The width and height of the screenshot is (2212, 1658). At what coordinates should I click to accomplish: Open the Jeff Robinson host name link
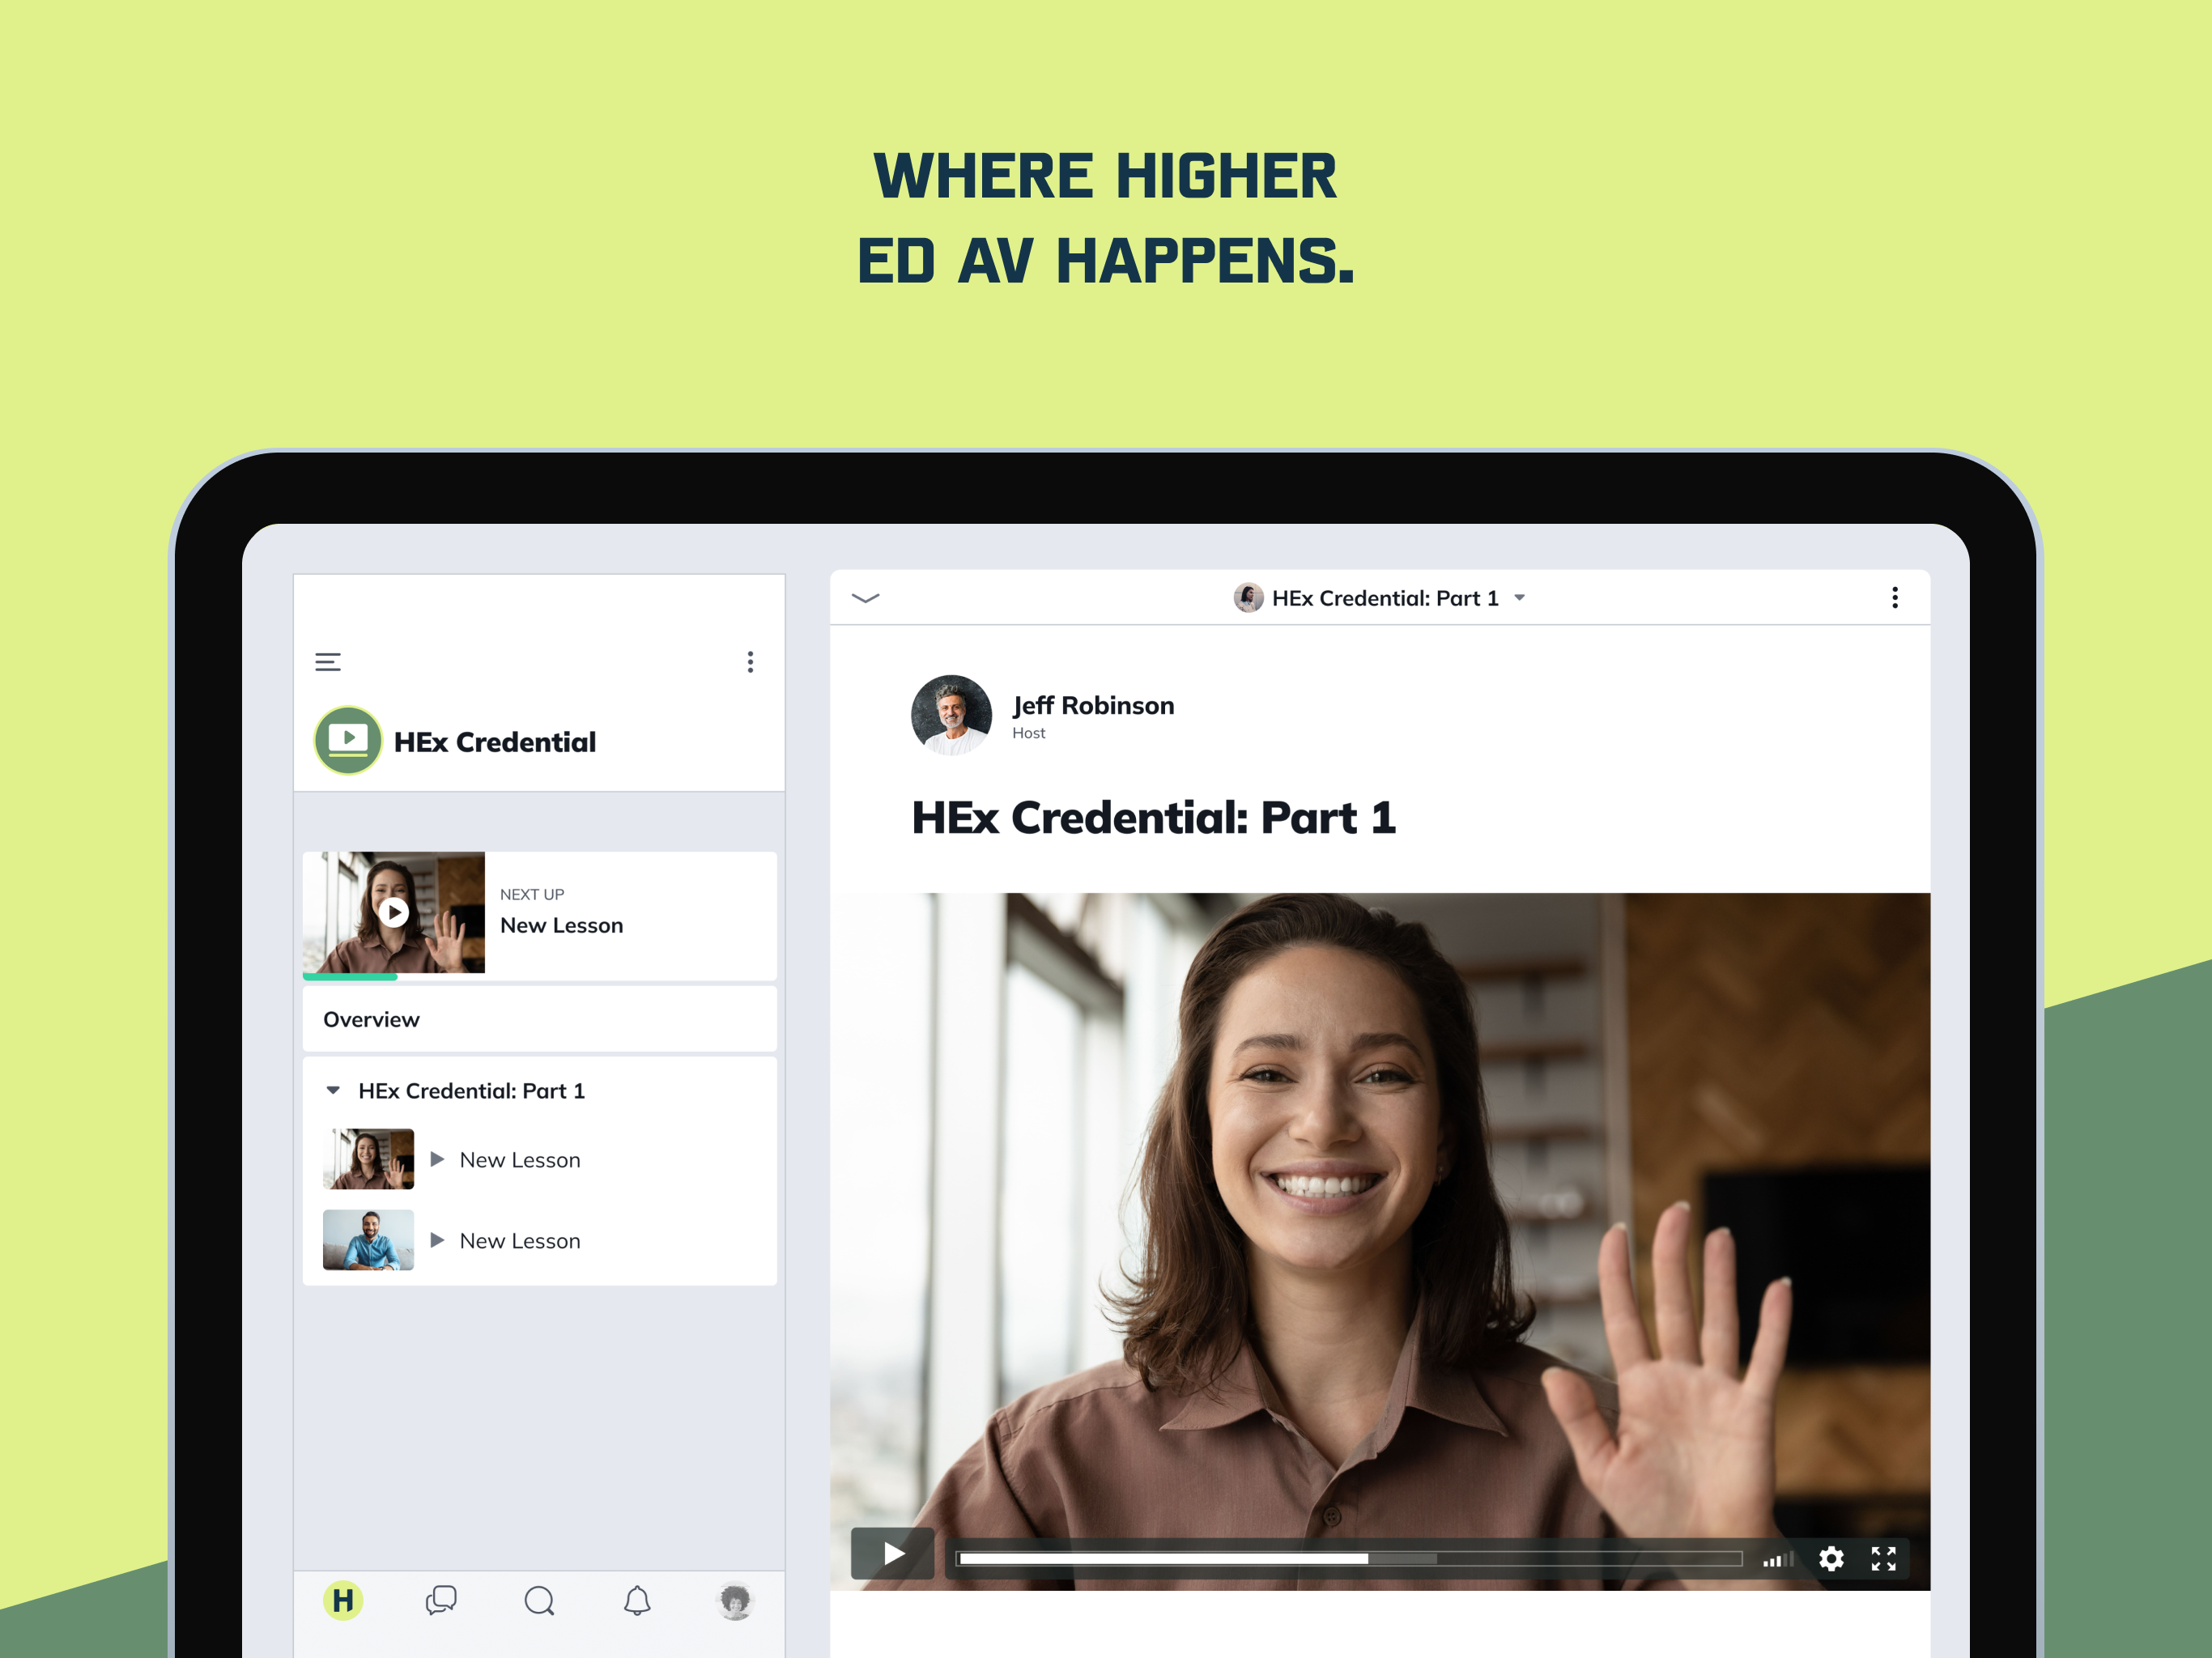coord(1093,706)
